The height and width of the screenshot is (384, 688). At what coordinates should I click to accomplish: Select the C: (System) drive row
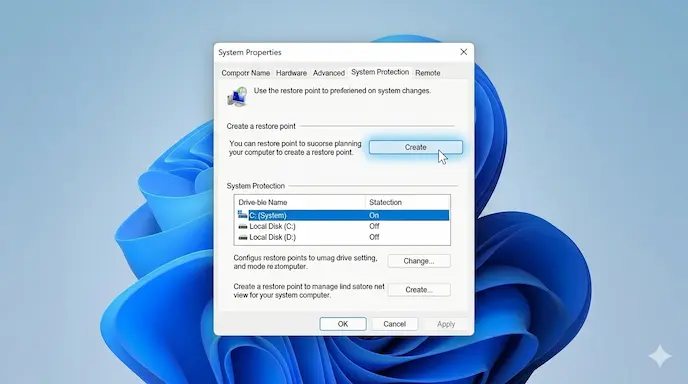coord(343,215)
